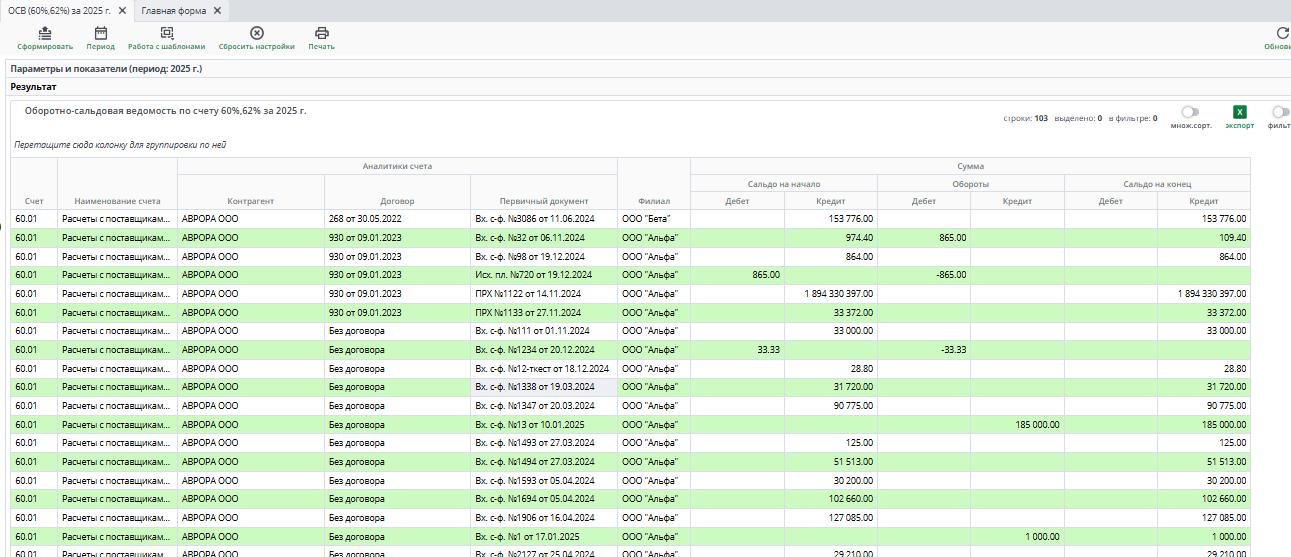The width and height of the screenshot is (1291, 557).
Task: Click the Договор column header
Action: (x=397, y=201)
